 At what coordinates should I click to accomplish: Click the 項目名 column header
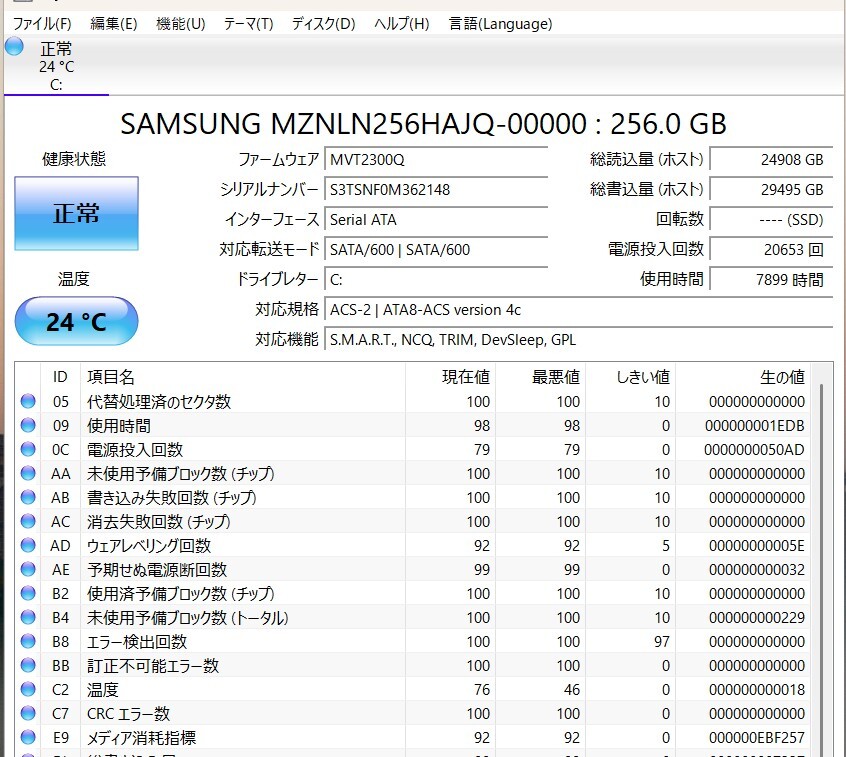(243, 377)
